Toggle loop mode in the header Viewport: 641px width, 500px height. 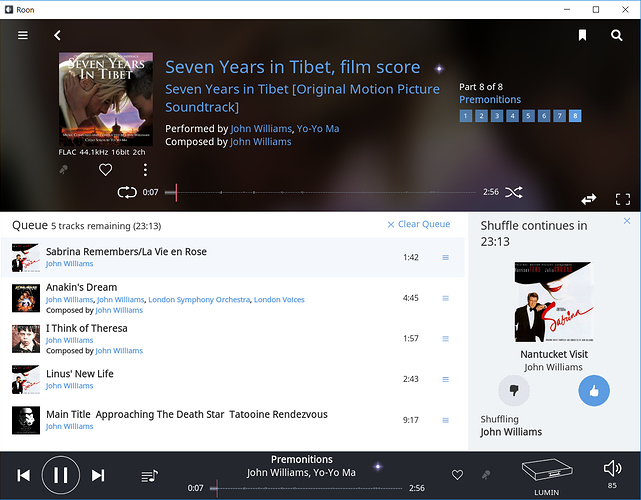(x=127, y=192)
